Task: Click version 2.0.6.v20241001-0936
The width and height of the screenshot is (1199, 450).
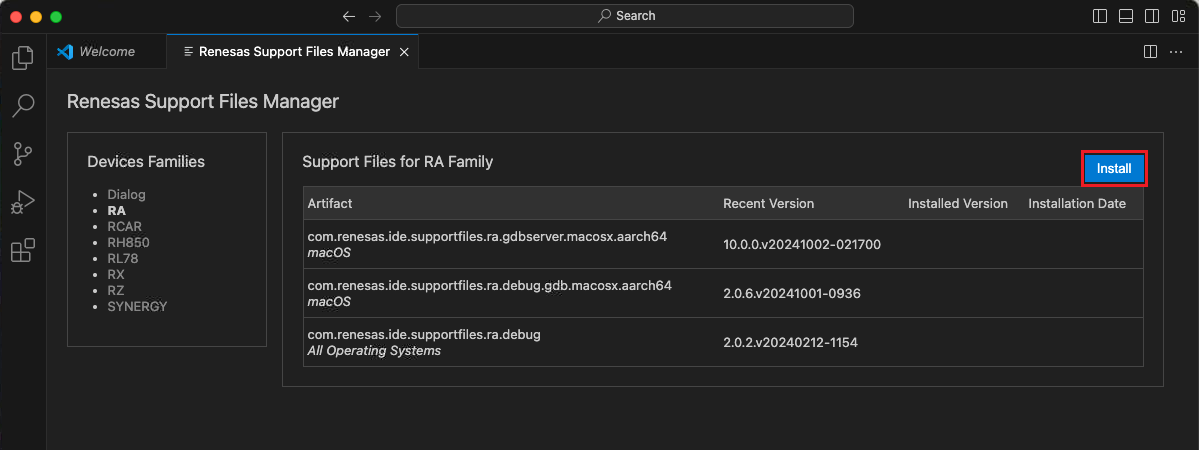Action: click(792, 294)
